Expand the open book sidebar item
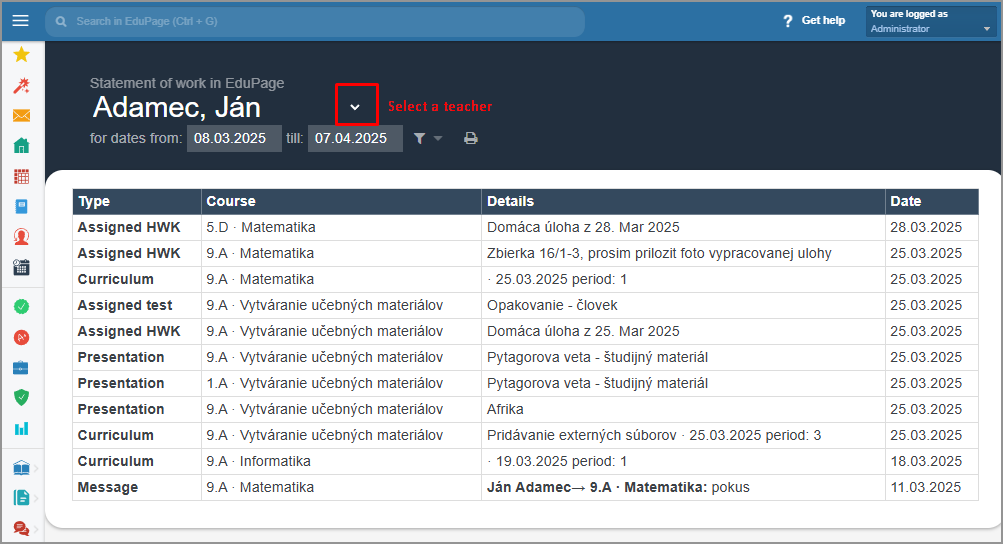Screen dimensions: 1003x544 pyautogui.click(x=21, y=468)
